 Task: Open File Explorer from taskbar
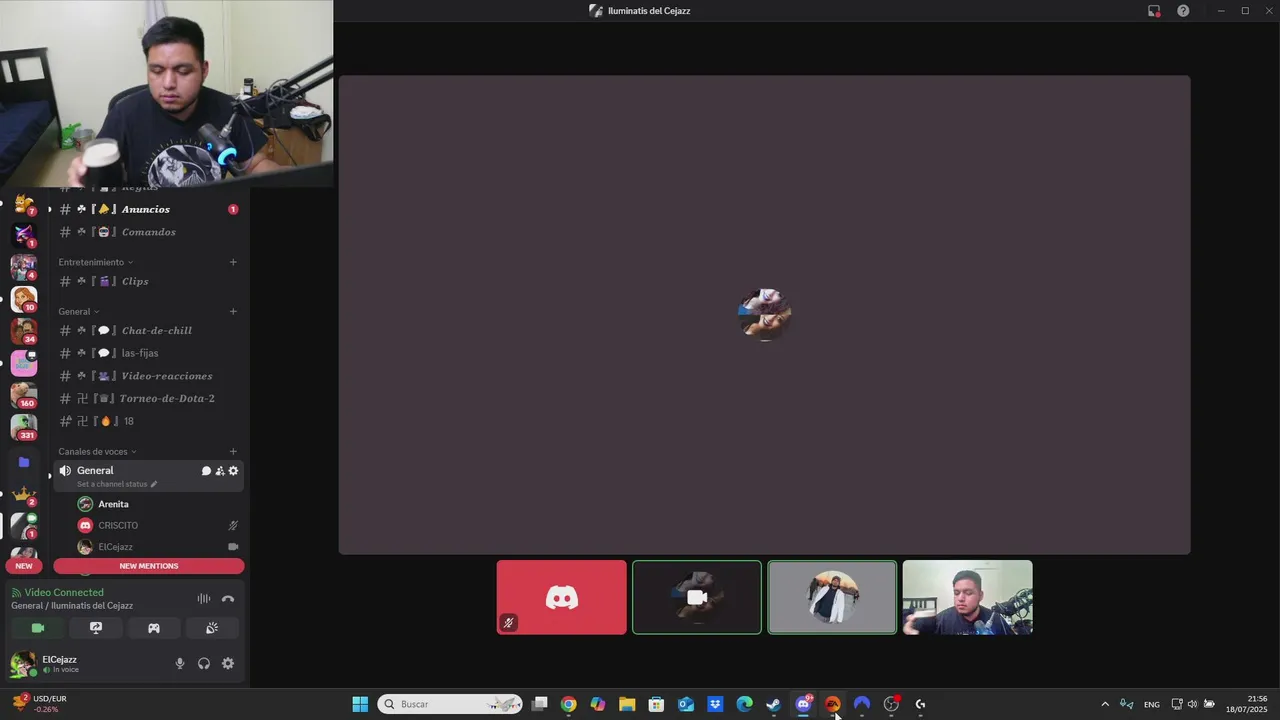click(627, 704)
